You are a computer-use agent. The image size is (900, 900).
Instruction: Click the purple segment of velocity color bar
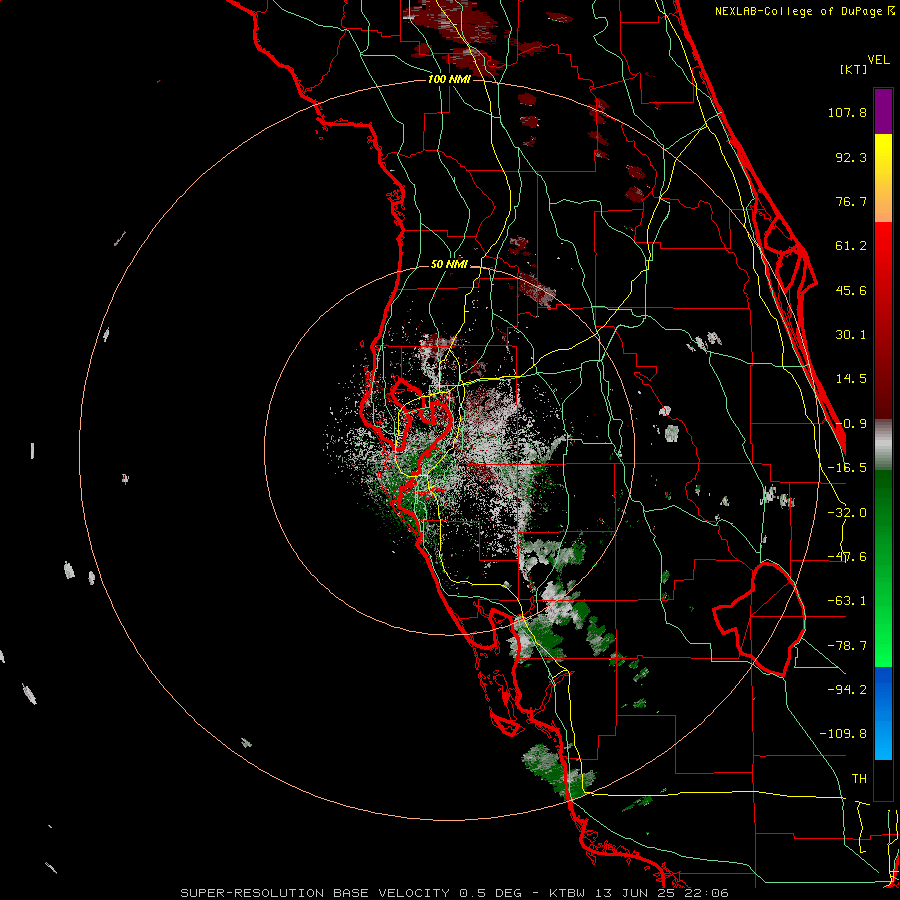click(883, 111)
